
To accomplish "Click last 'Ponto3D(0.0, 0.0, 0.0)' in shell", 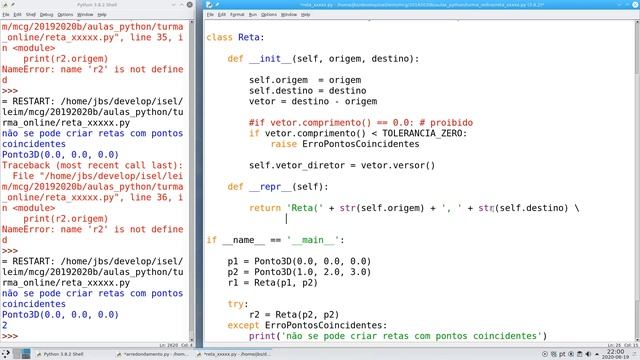I will point(60,315).
